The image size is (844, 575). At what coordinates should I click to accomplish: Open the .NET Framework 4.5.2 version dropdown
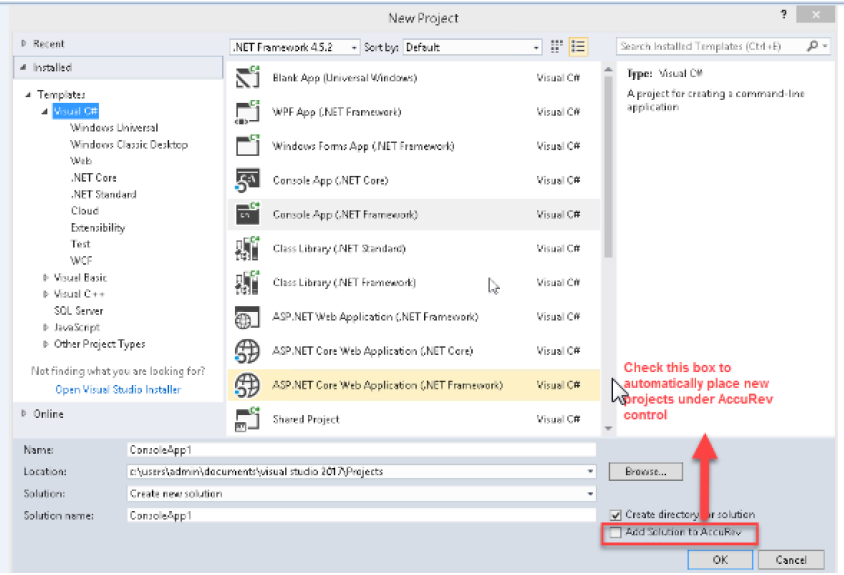pyautogui.click(x=294, y=47)
